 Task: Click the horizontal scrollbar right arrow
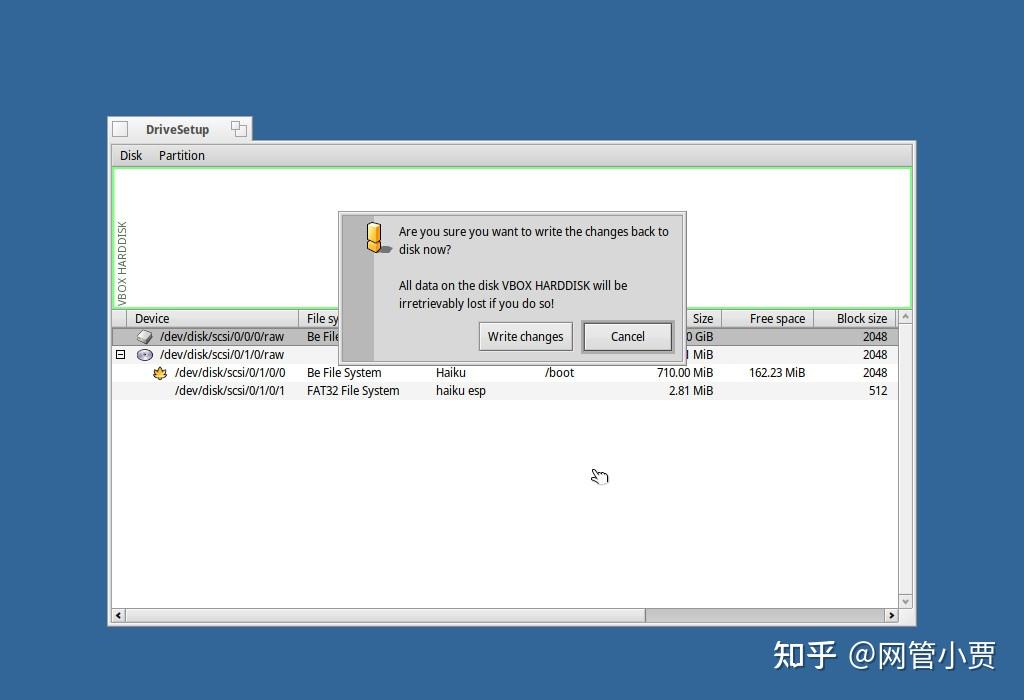click(891, 615)
